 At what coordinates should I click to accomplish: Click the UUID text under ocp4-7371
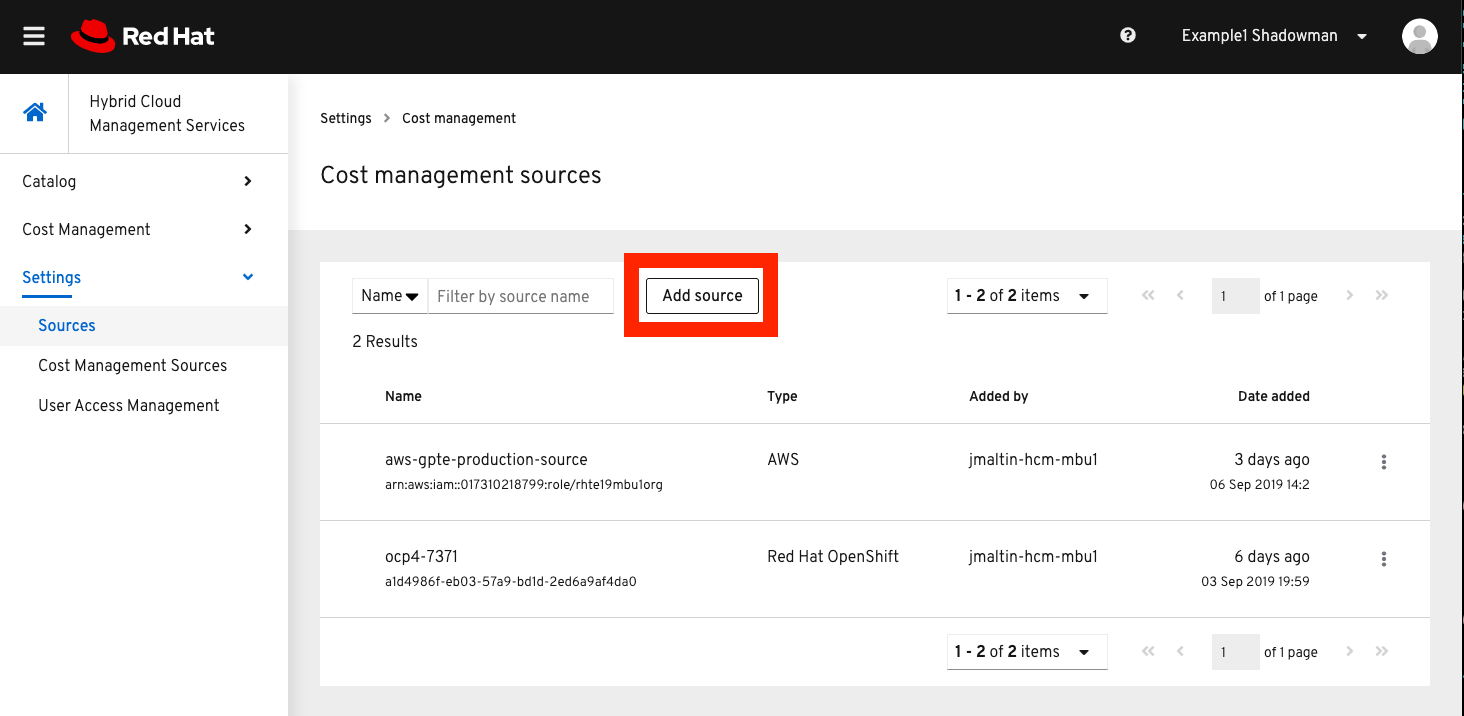point(511,581)
